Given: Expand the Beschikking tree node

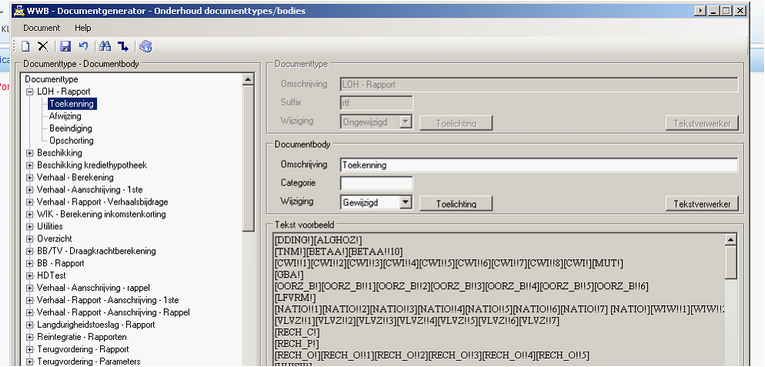Looking at the screenshot, I should coord(30,153).
